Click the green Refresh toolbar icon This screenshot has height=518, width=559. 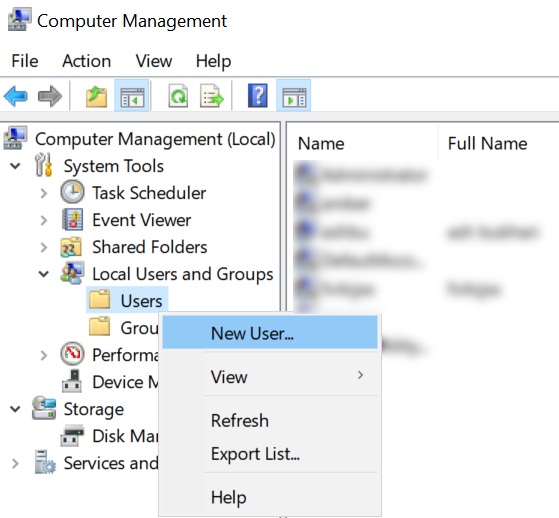(x=178, y=96)
